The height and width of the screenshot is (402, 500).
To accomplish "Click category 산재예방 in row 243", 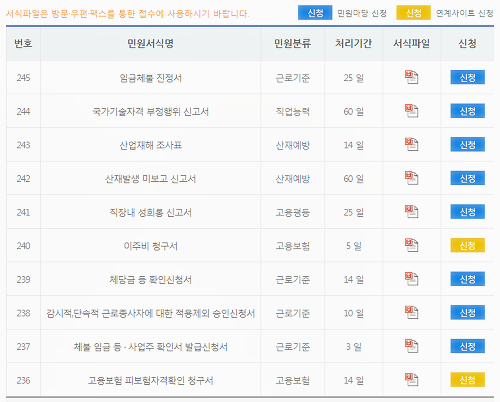I will coord(293,145).
